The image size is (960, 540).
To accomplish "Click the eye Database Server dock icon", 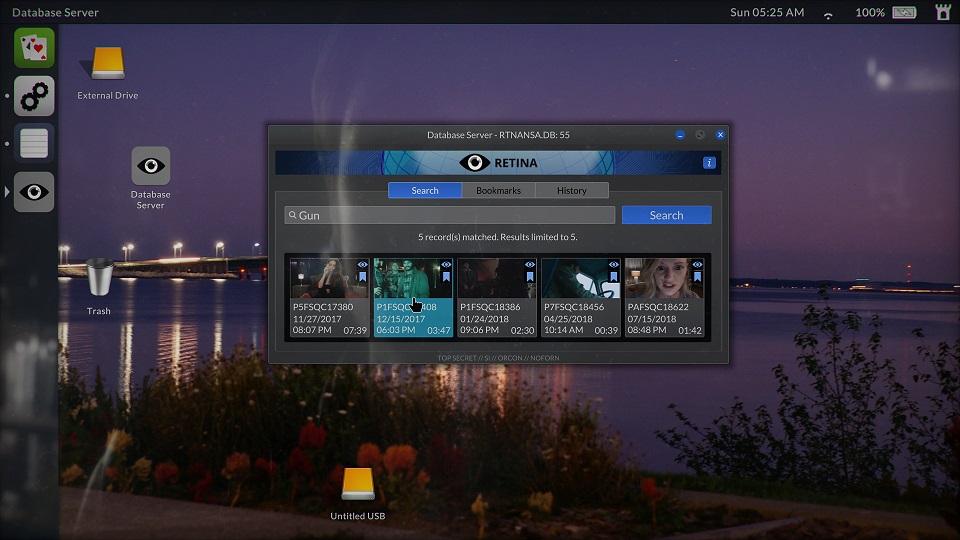I will point(34,192).
